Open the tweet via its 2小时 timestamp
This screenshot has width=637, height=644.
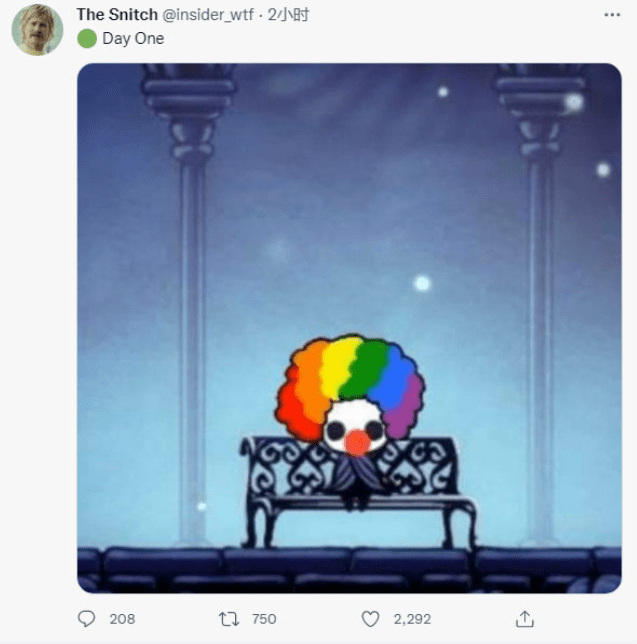click(x=288, y=15)
